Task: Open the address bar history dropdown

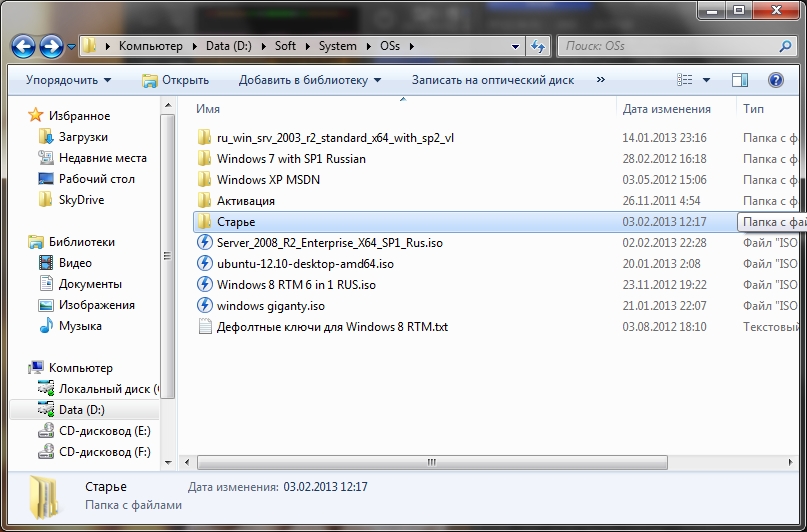Action: click(515, 46)
